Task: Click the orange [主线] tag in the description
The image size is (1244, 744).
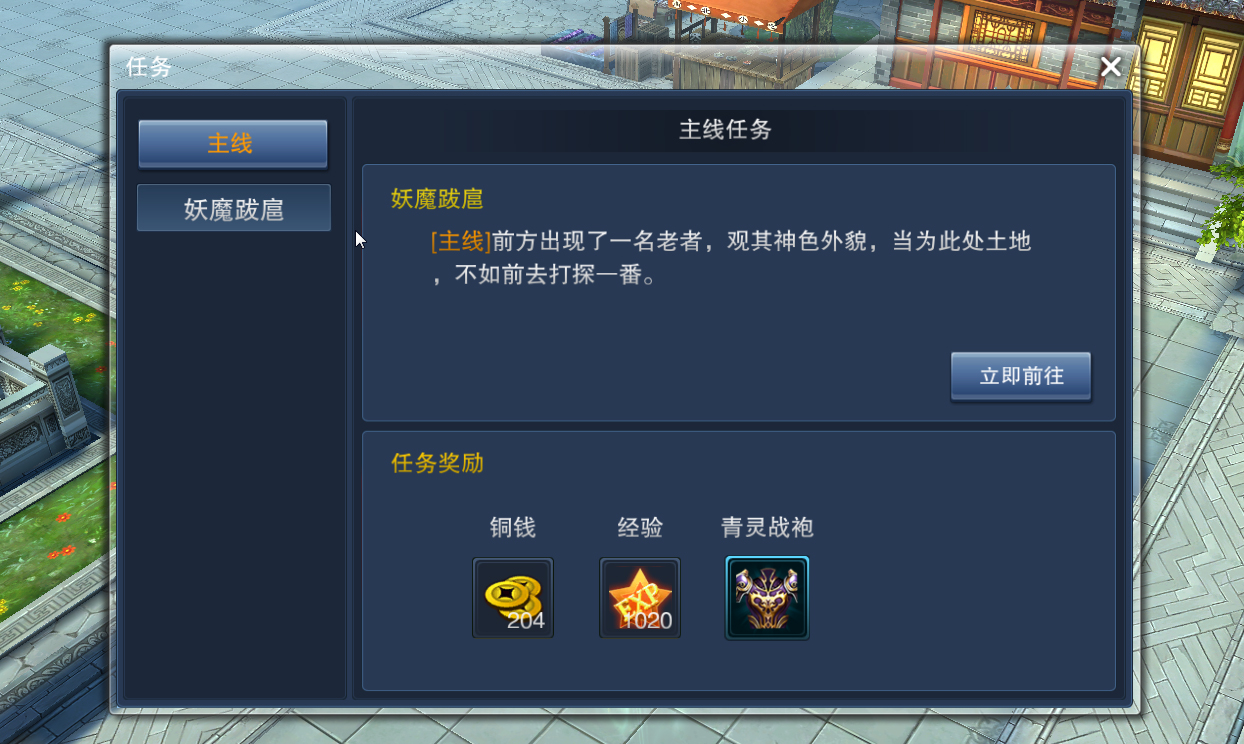Action: (461, 241)
